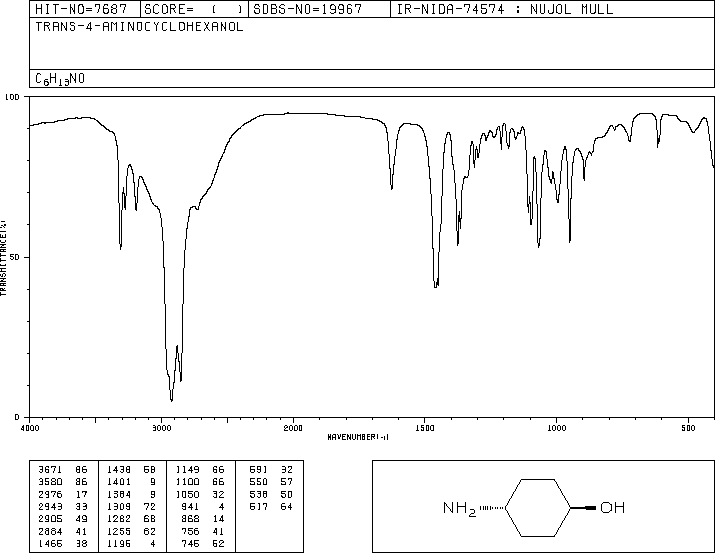Viewport: 715px width, 553px height.
Task: Click the 1500 label on the wavenumber axis
Action: 425,428
